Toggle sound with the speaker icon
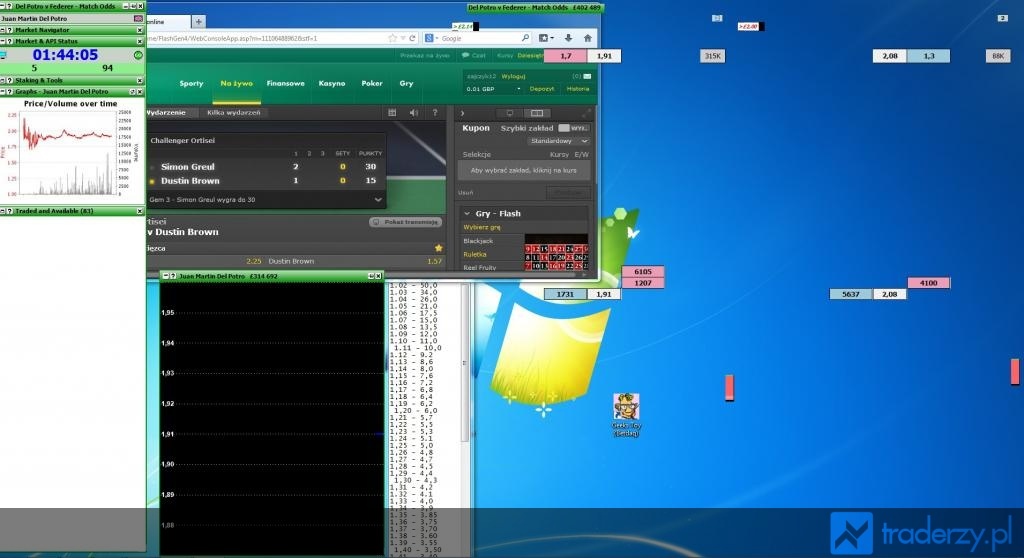Image resolution: width=1024 pixels, height=558 pixels. tap(413, 112)
